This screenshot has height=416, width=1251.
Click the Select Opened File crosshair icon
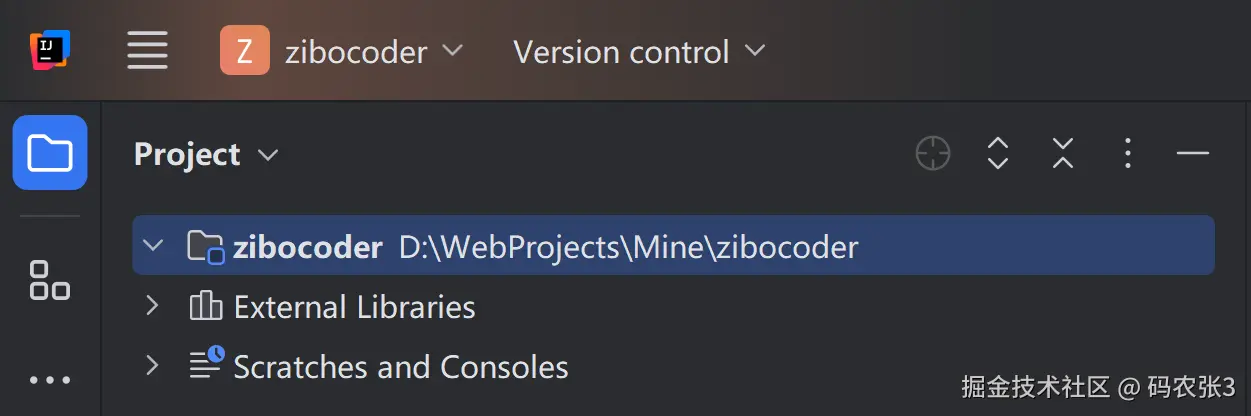point(932,154)
